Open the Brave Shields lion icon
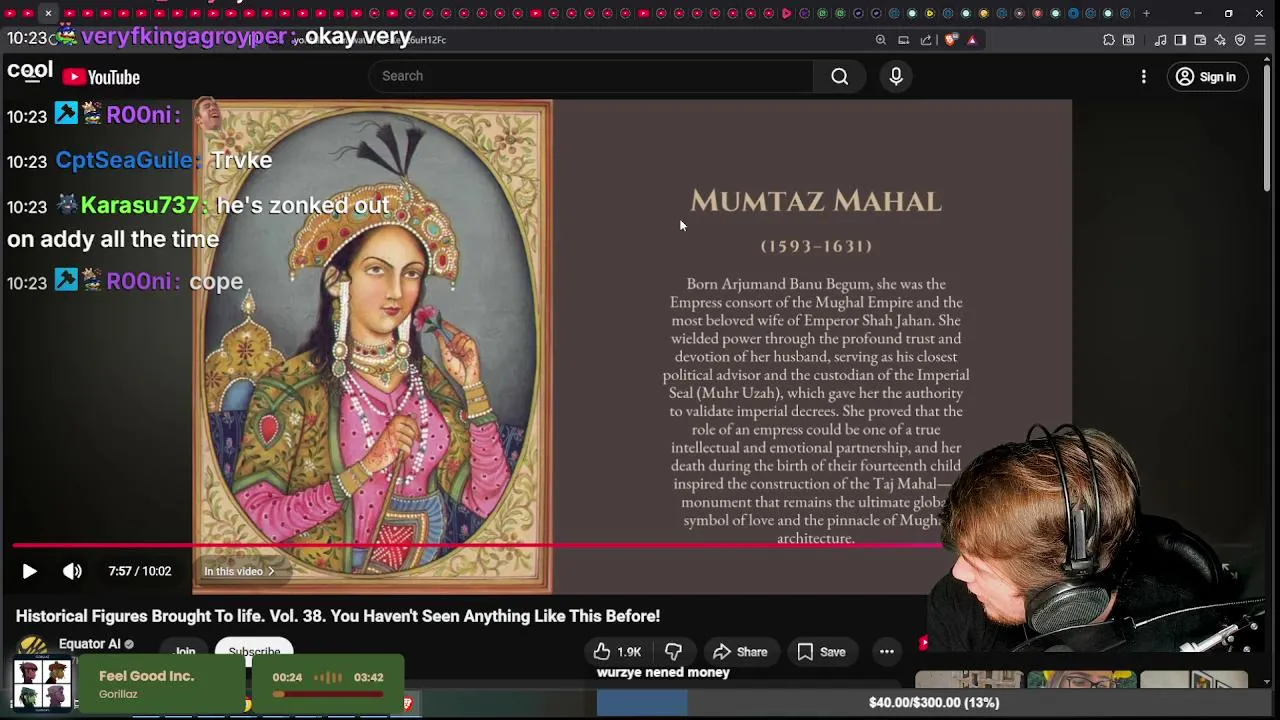The height and width of the screenshot is (720, 1280). [x=950, y=40]
